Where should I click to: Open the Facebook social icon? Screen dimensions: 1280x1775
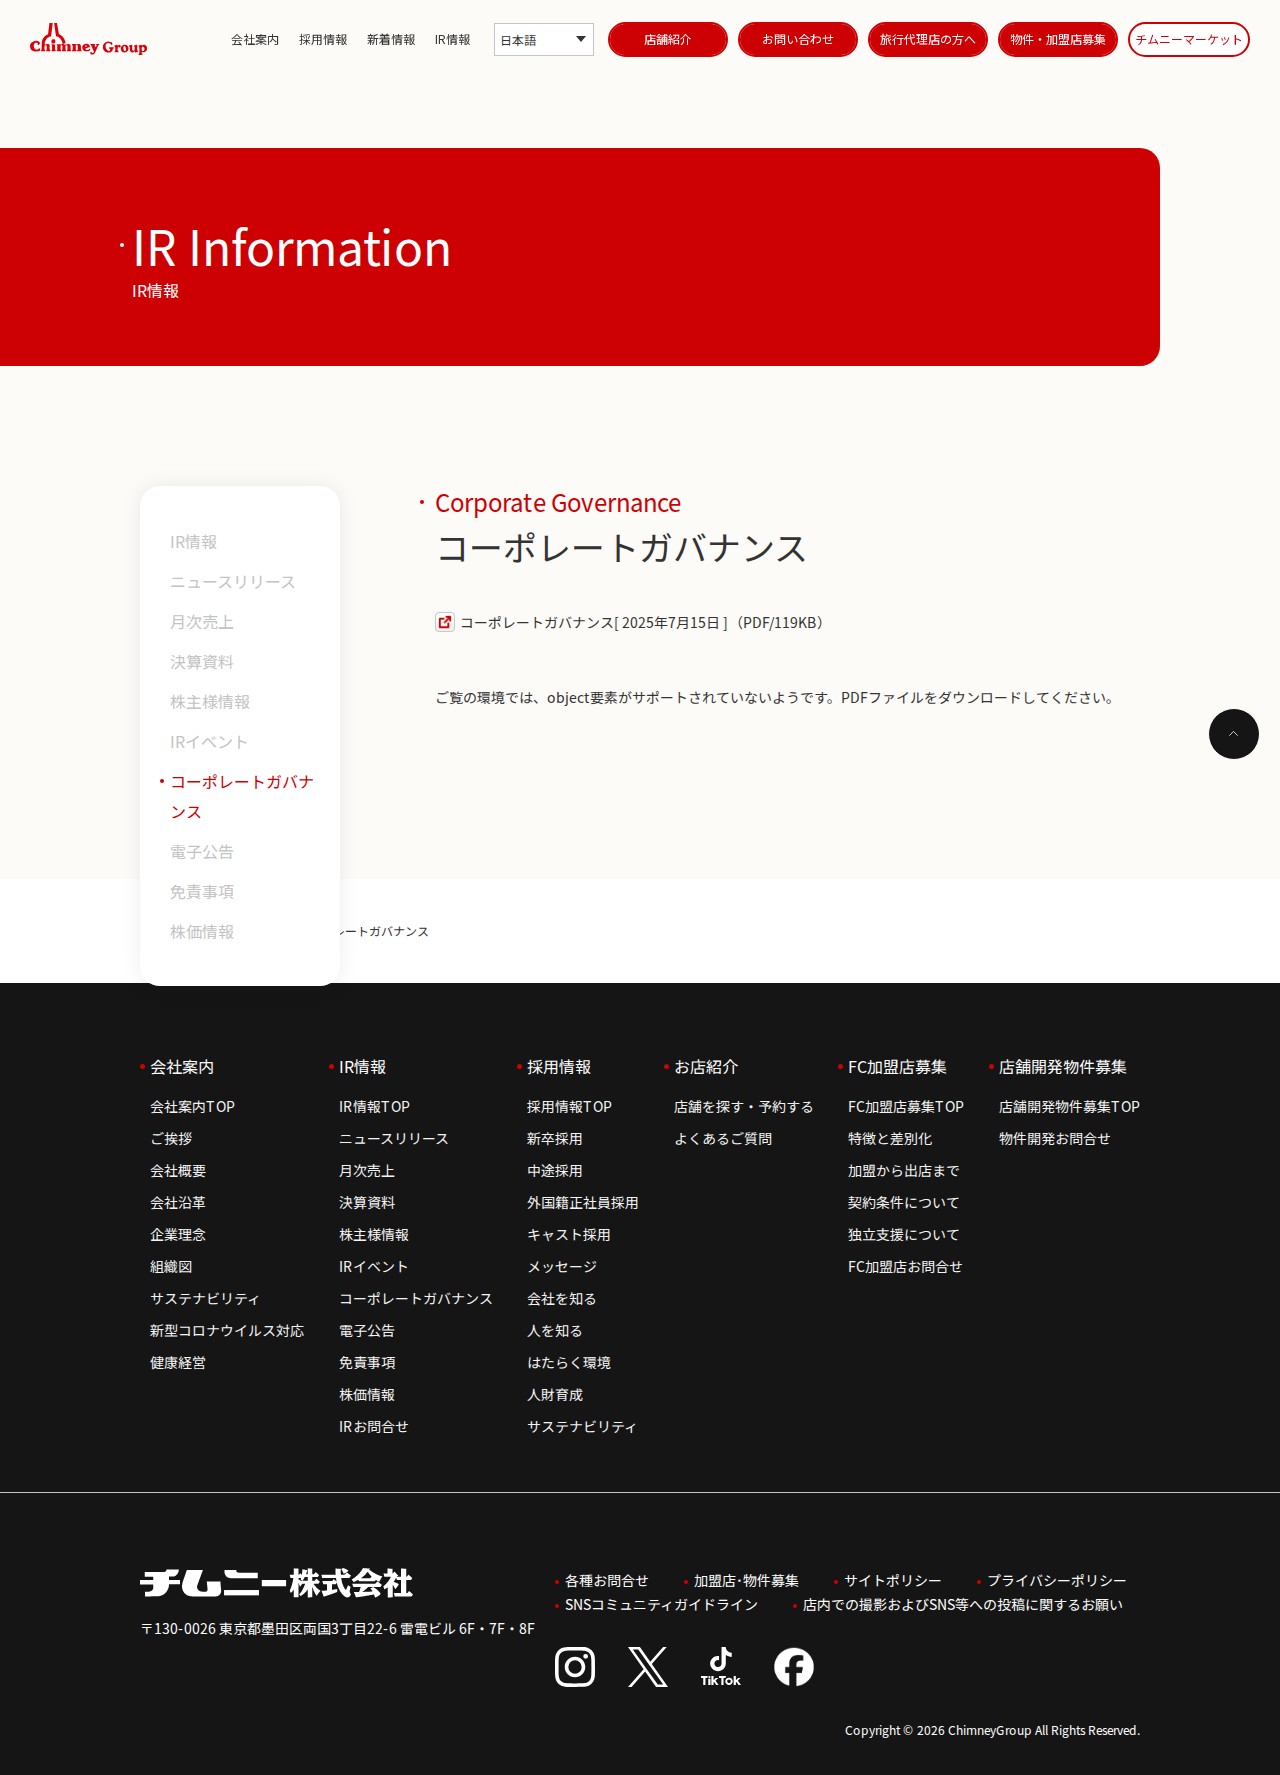point(794,1667)
